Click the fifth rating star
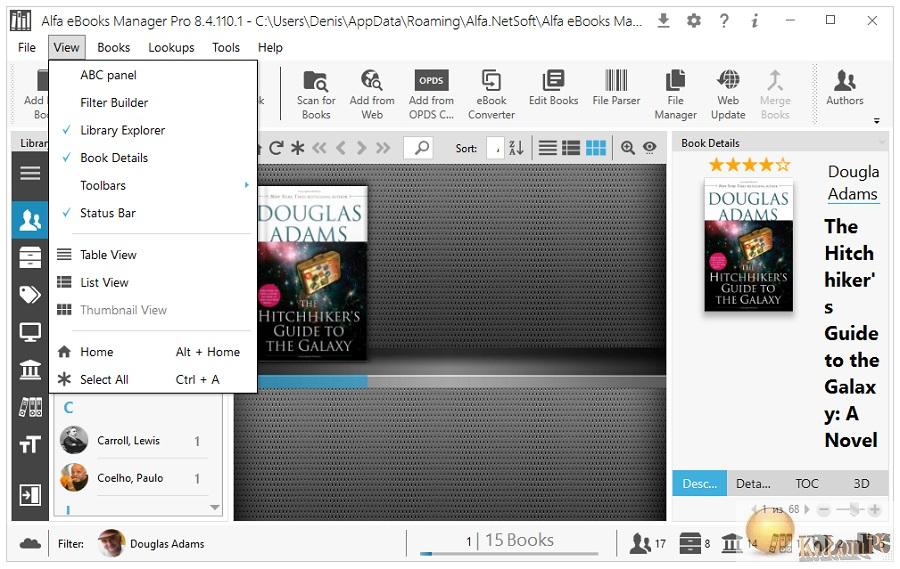This screenshot has width=900, height=569. tap(783, 165)
